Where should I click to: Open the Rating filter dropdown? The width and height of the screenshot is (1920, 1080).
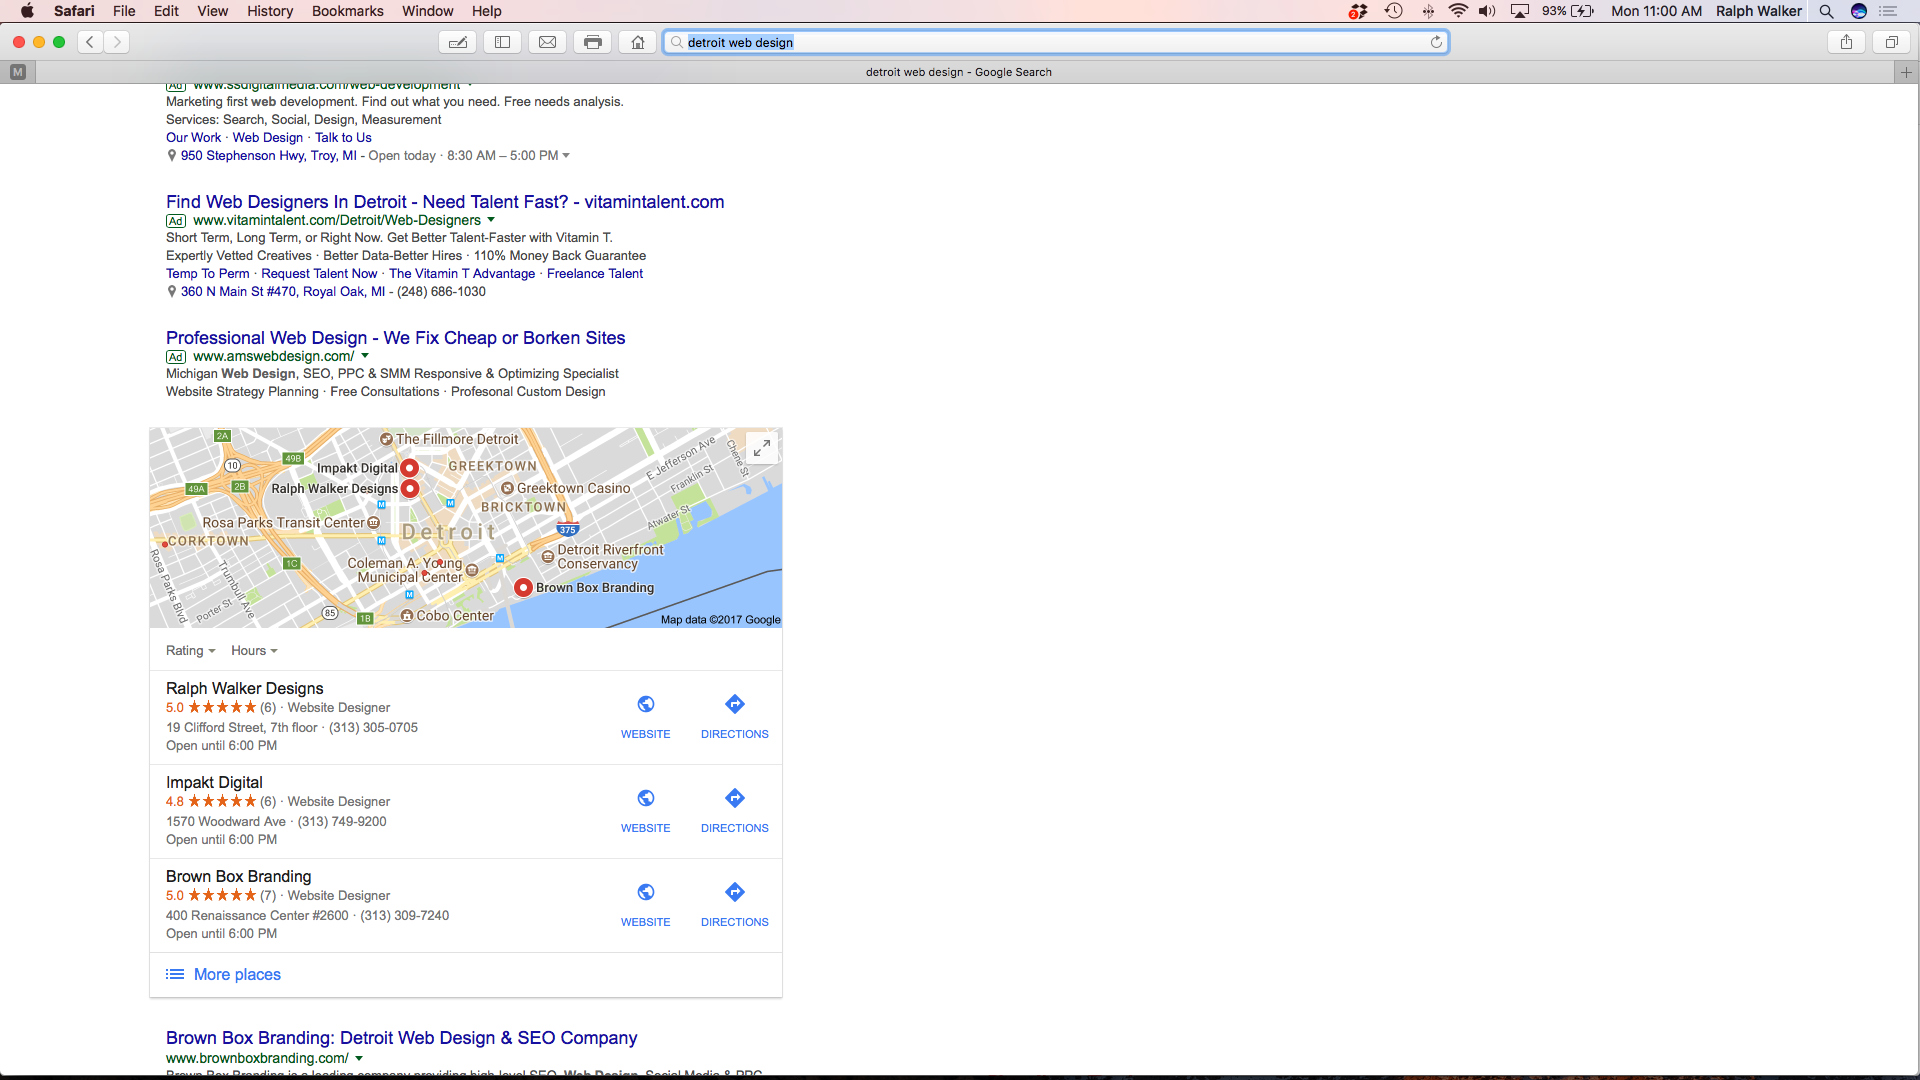[x=190, y=650]
